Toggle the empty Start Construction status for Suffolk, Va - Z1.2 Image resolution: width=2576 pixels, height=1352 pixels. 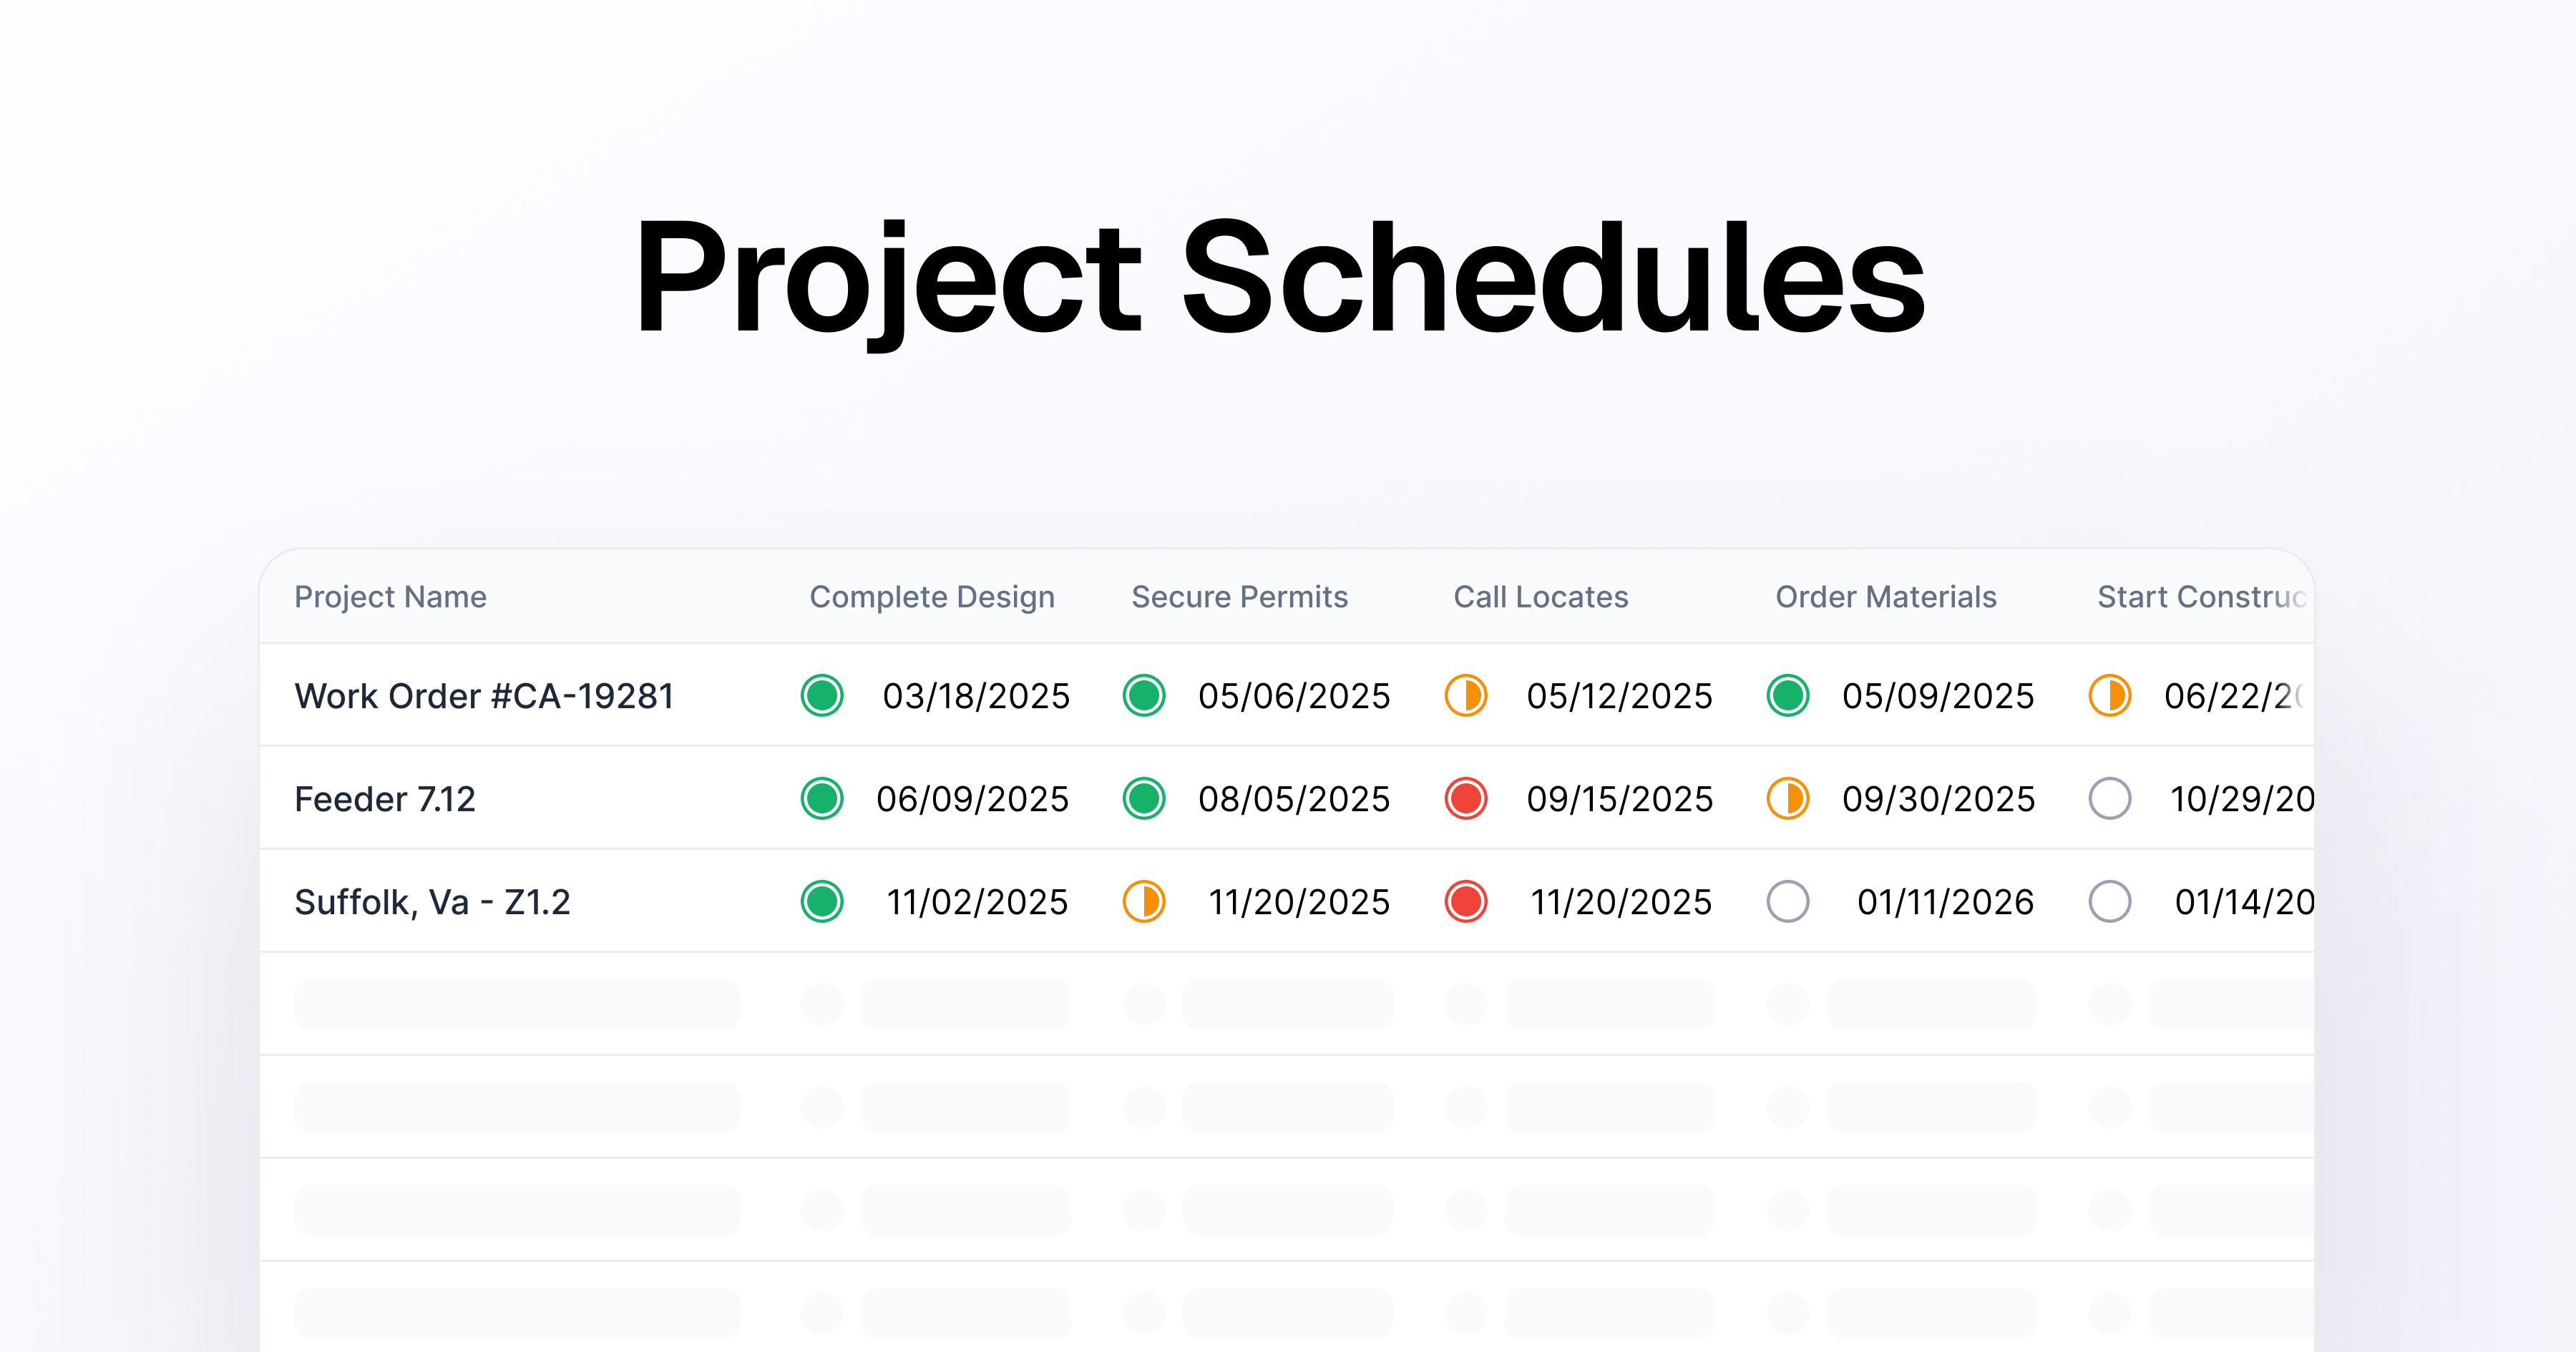pos(2110,901)
